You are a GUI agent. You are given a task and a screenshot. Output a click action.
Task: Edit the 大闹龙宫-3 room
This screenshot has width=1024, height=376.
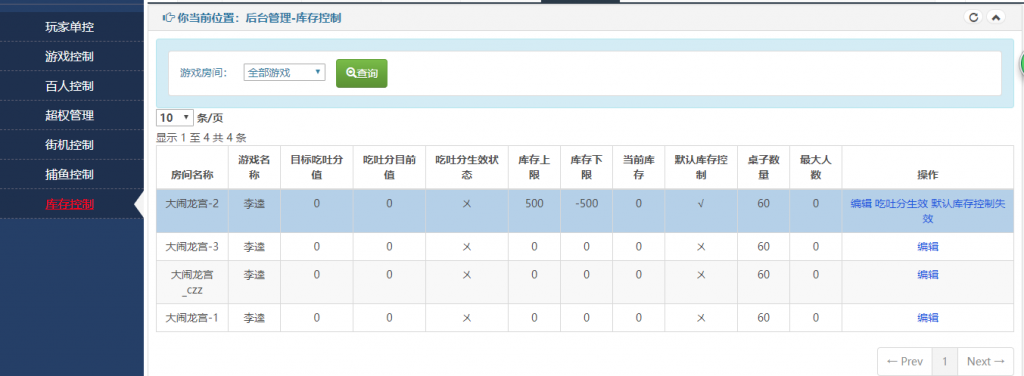click(x=927, y=247)
